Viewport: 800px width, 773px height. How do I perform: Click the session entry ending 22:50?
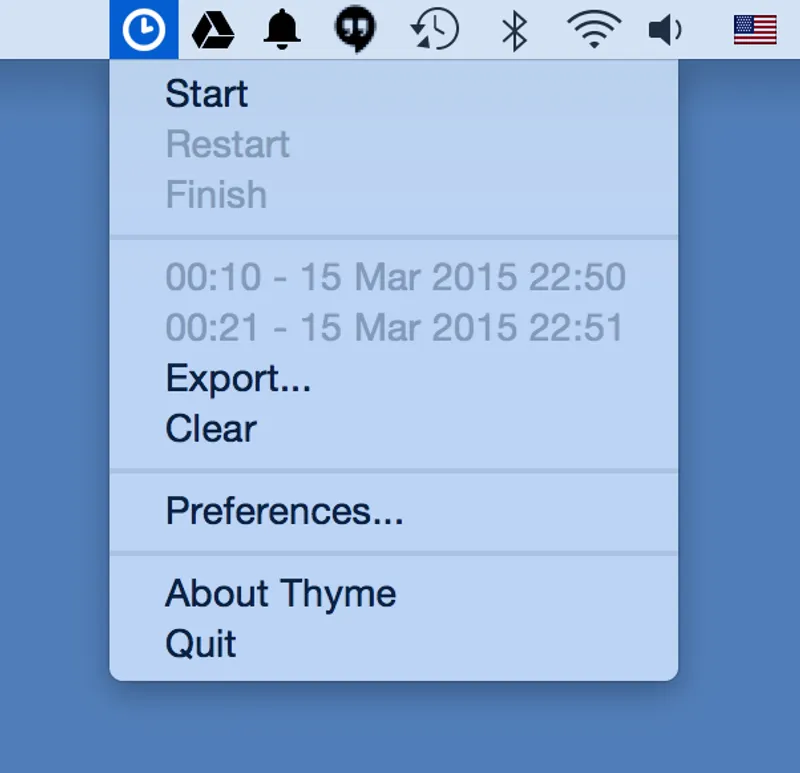coord(395,276)
